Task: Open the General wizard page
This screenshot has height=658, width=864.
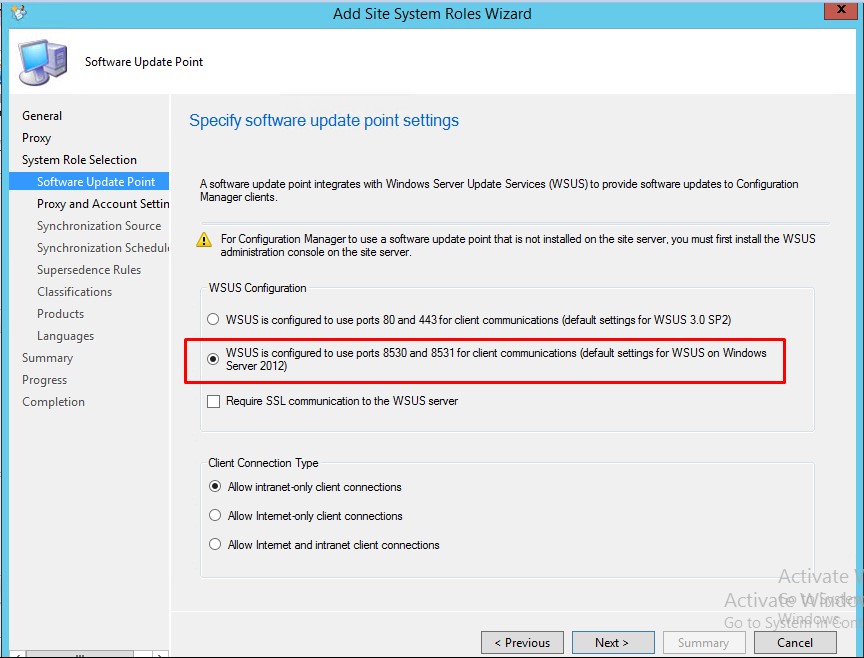Action: (x=42, y=116)
